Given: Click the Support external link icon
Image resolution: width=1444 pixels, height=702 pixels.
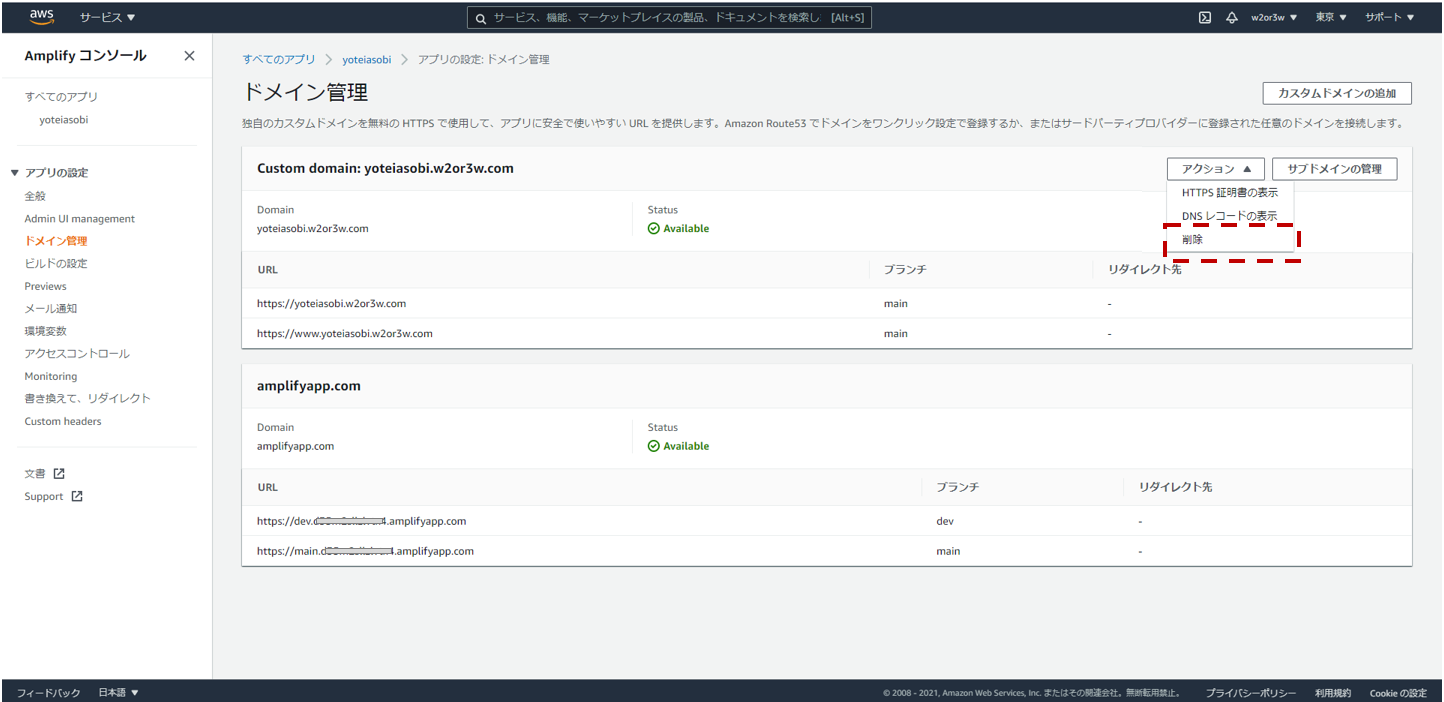Looking at the screenshot, I should click(77, 497).
